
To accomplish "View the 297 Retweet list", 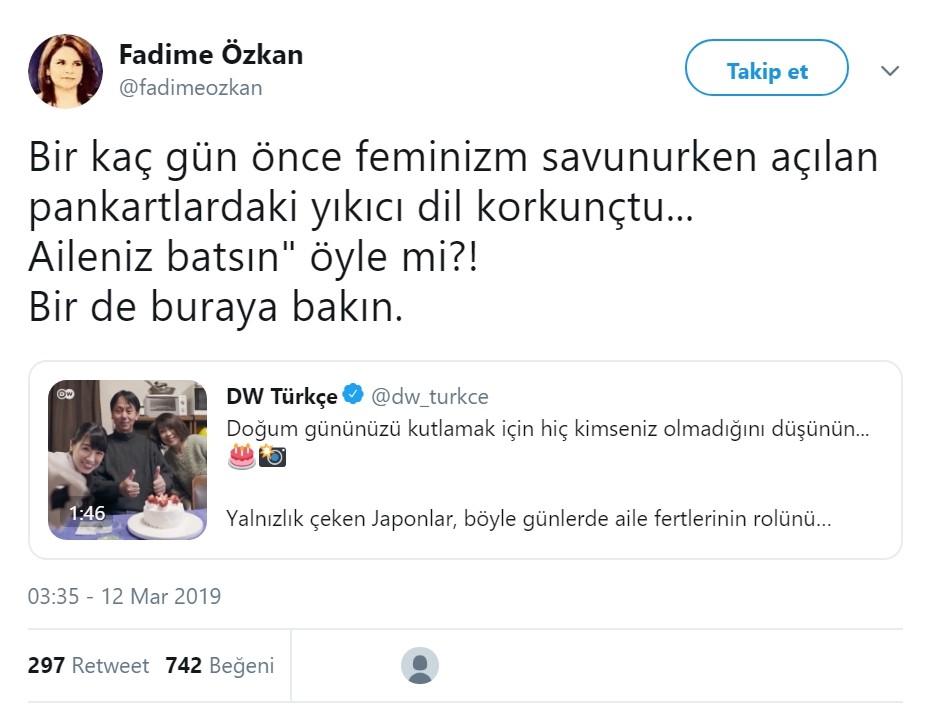I will (x=88, y=665).
